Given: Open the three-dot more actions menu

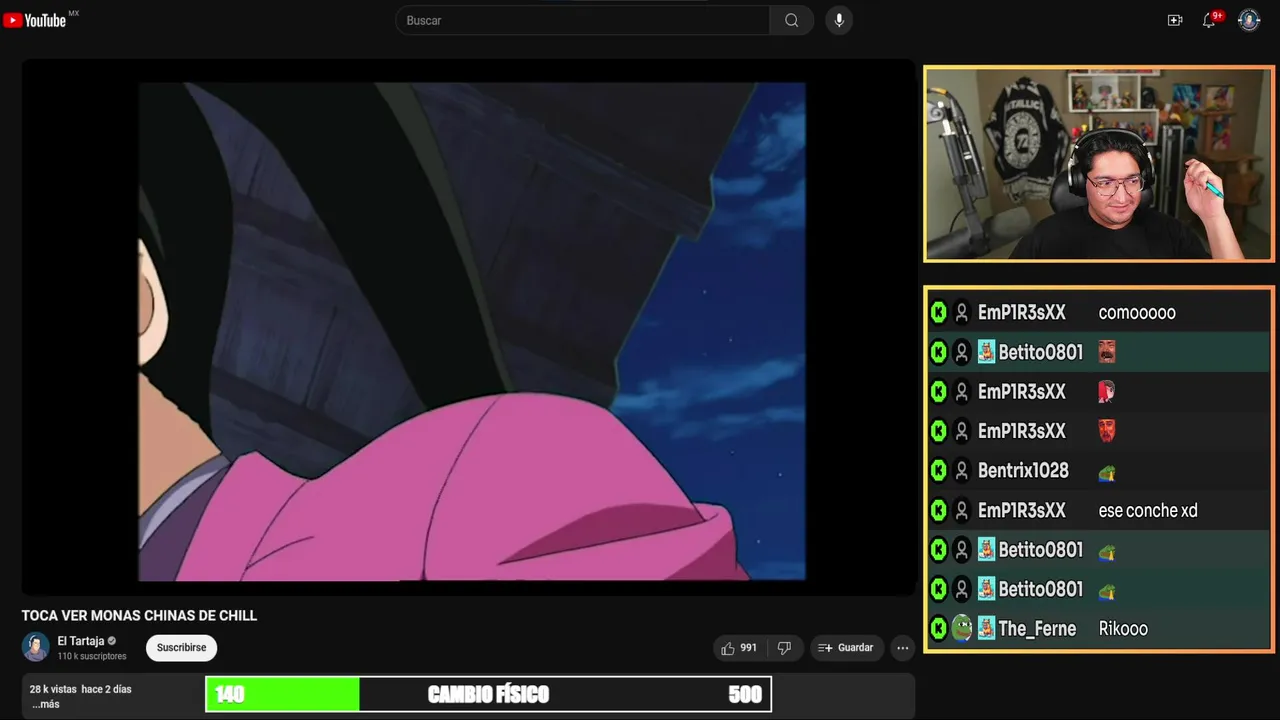Looking at the screenshot, I should [x=903, y=648].
